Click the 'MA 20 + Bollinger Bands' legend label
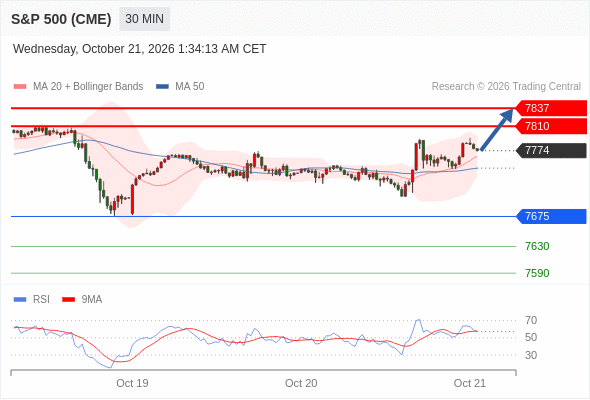 (x=88, y=87)
